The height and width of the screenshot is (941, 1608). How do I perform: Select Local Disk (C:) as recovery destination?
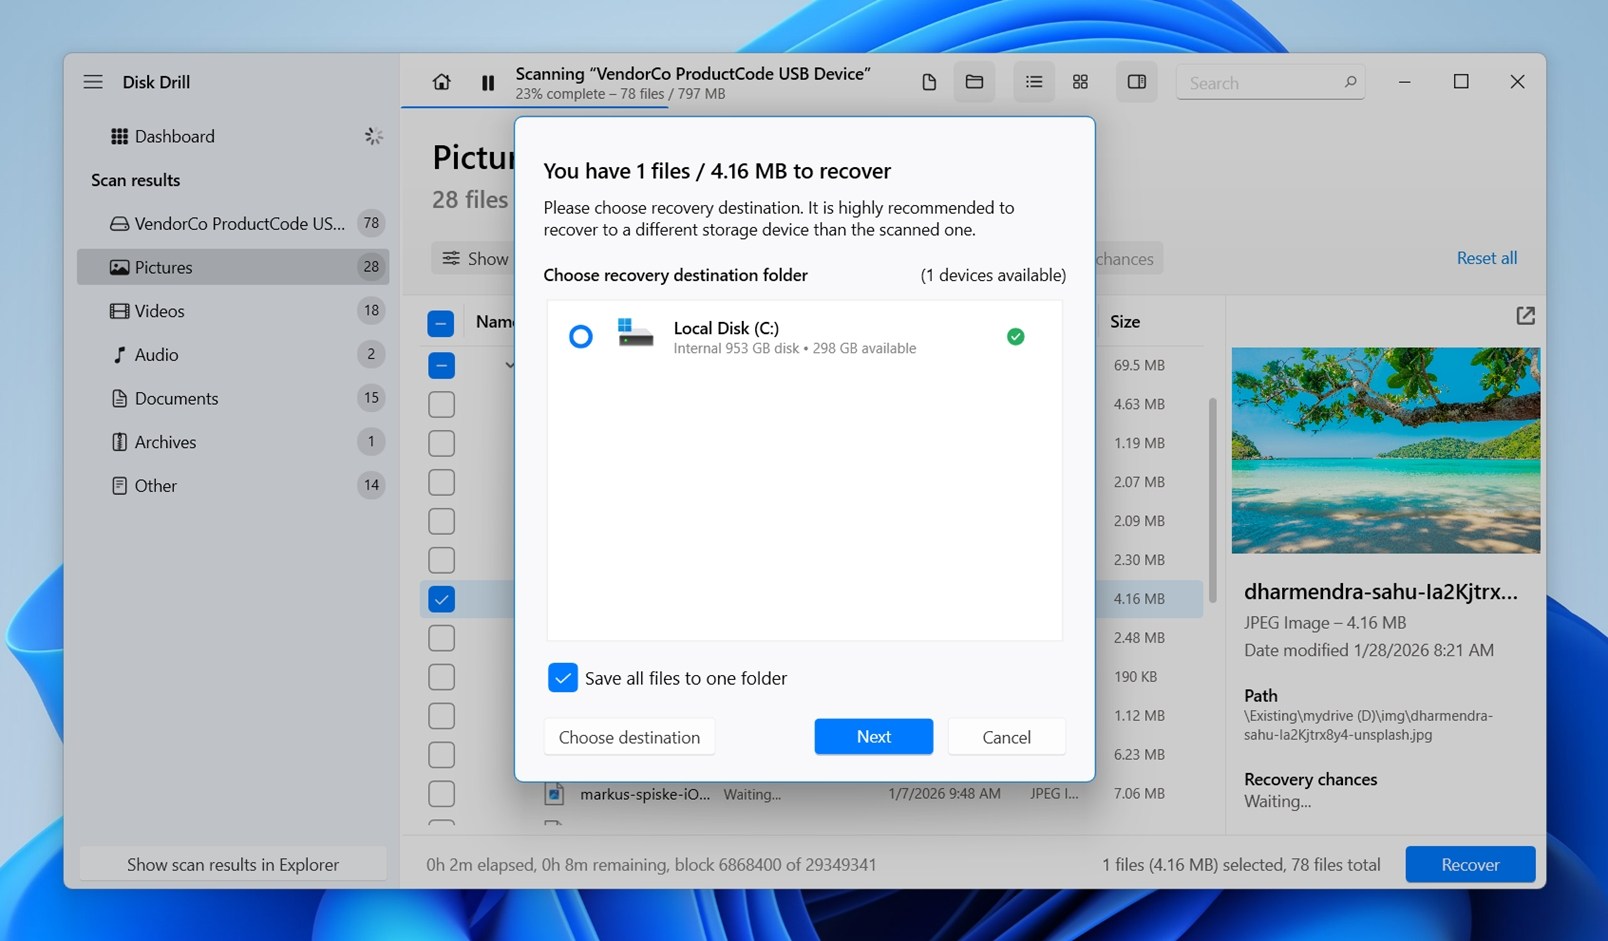coord(581,337)
